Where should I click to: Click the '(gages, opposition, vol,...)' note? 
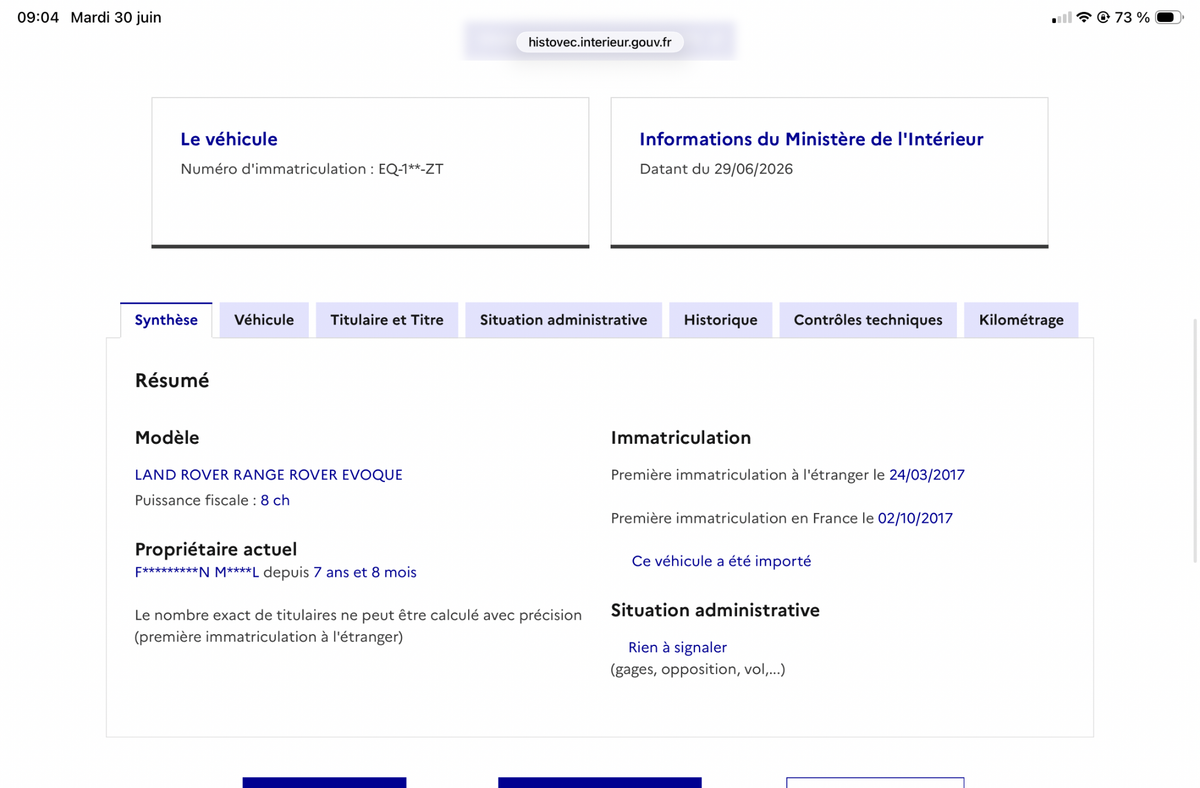click(x=698, y=669)
